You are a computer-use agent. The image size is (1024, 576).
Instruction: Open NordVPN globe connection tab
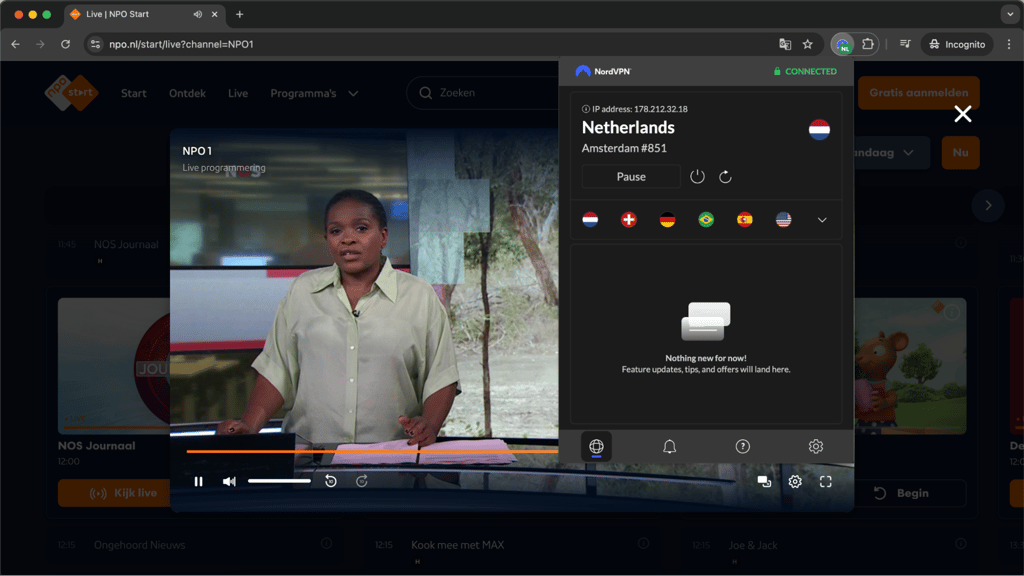click(x=596, y=447)
